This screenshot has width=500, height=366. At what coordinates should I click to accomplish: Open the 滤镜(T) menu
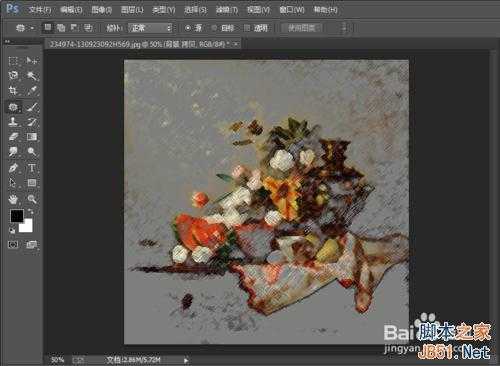point(227,10)
